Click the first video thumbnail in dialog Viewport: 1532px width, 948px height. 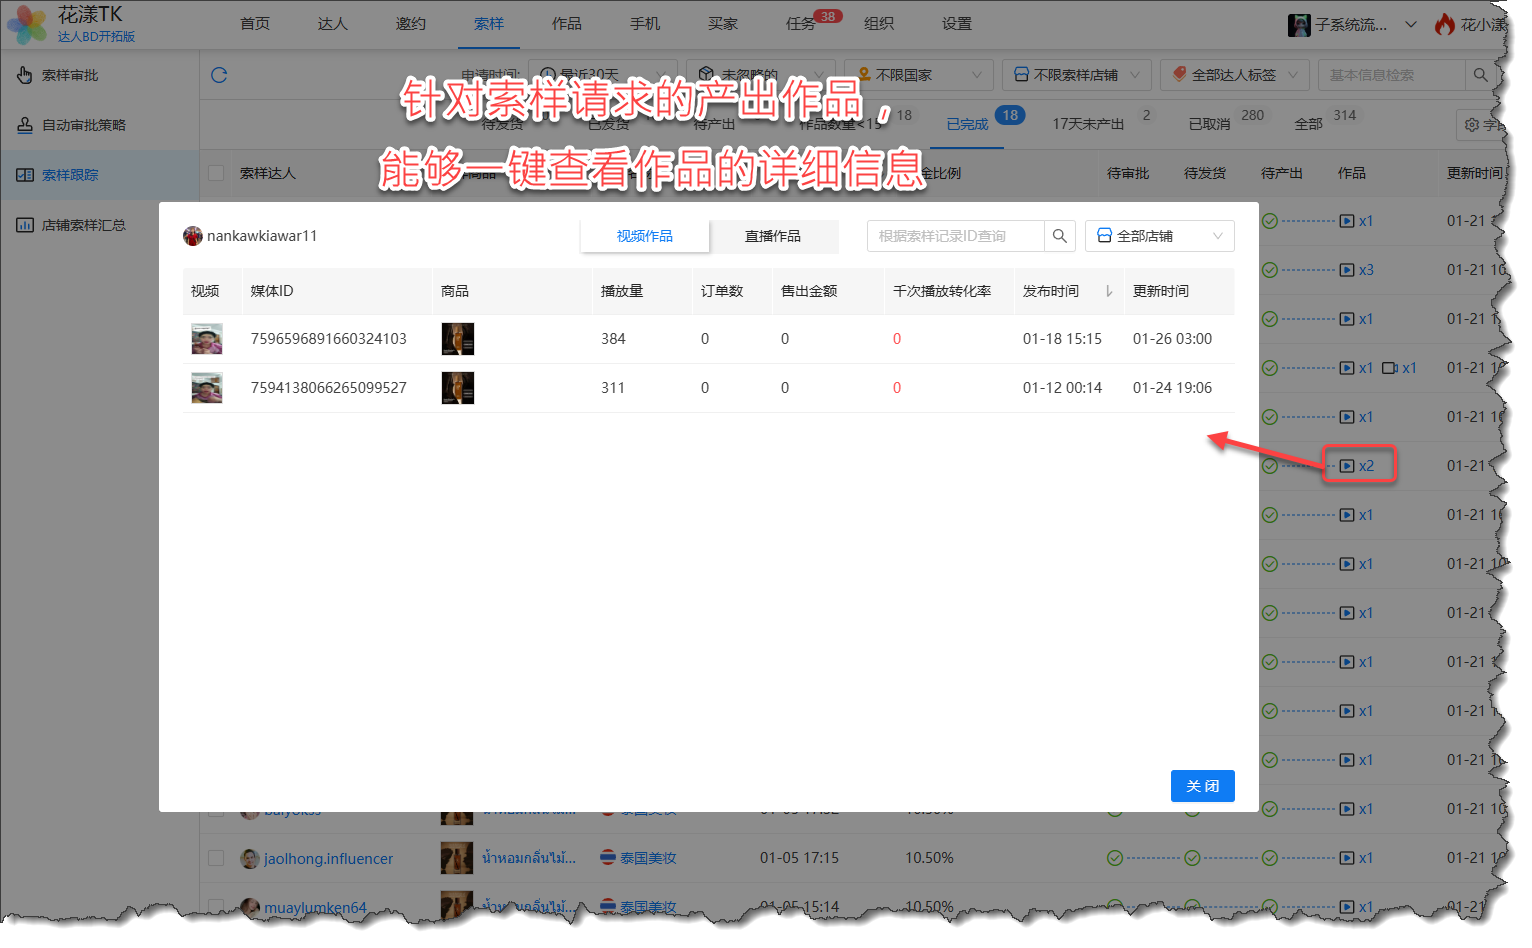(x=207, y=339)
